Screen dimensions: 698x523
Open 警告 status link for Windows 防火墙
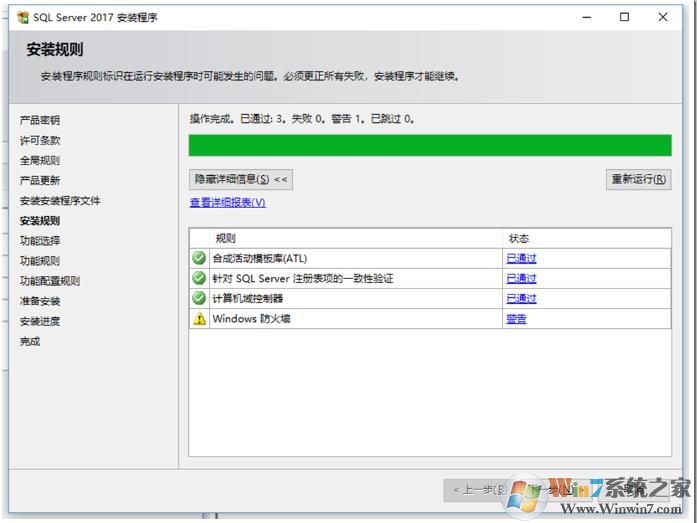click(516, 319)
